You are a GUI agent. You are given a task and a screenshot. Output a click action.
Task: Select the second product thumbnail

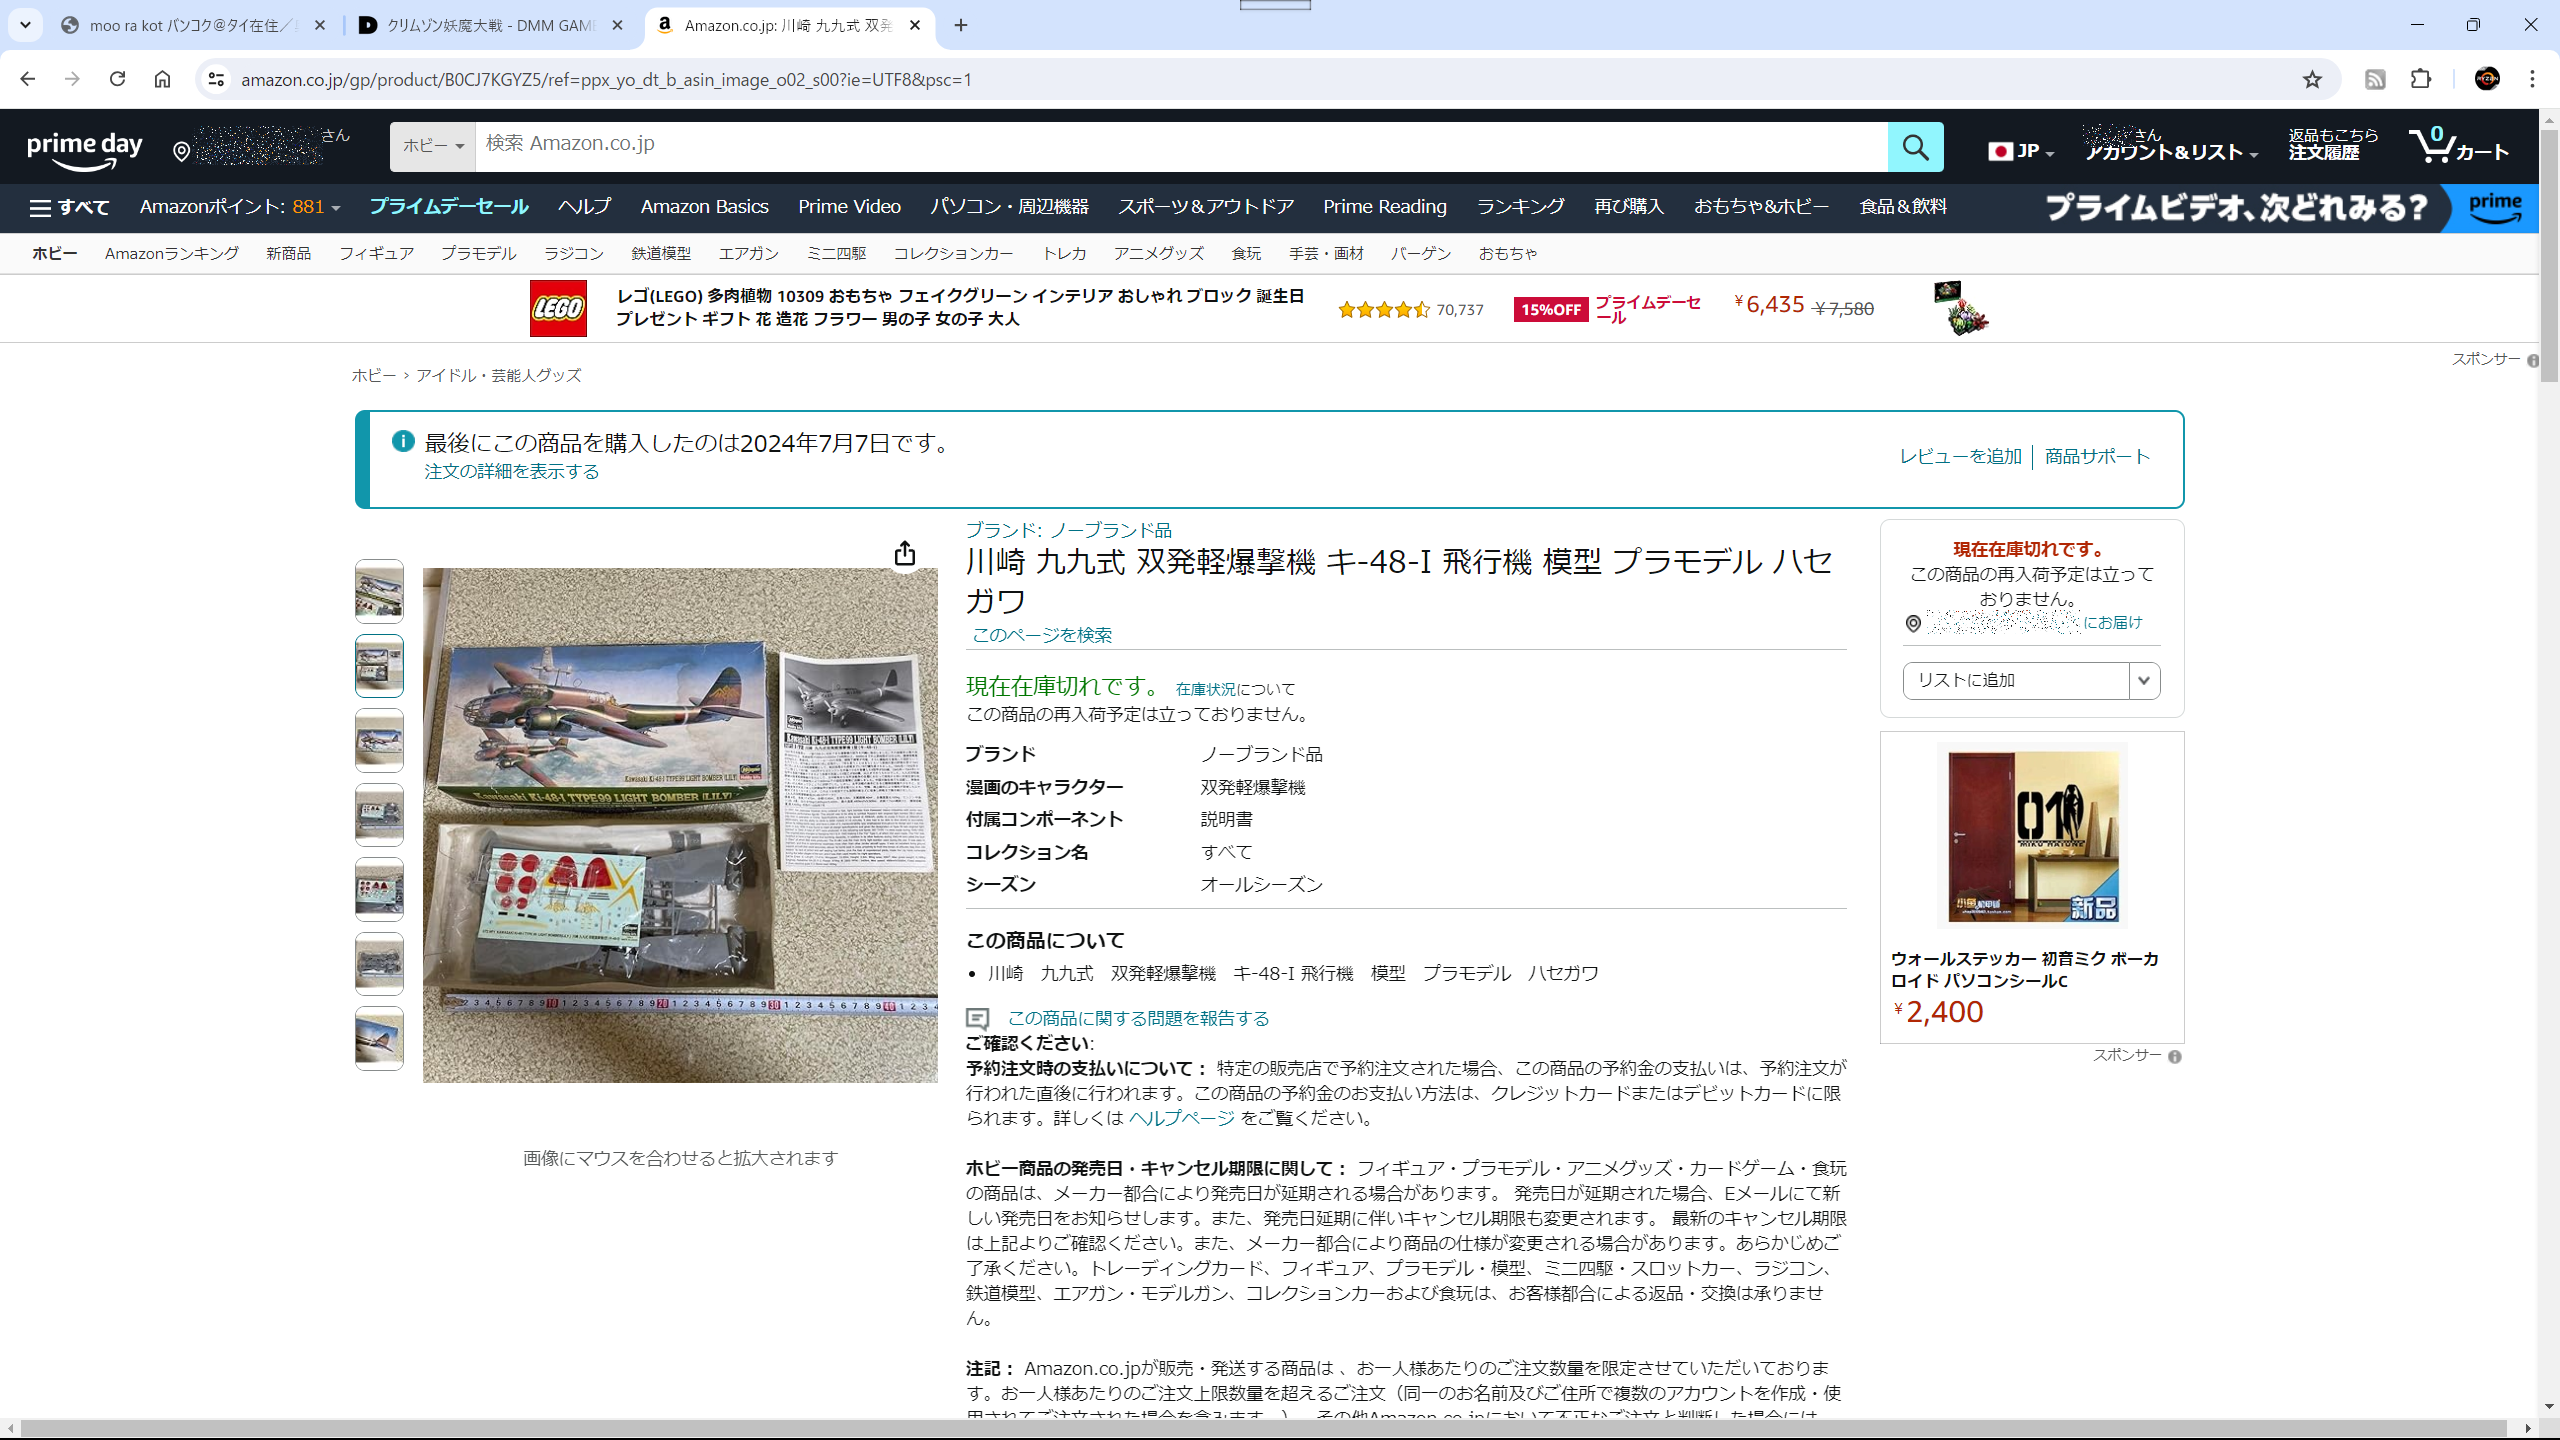(x=379, y=666)
